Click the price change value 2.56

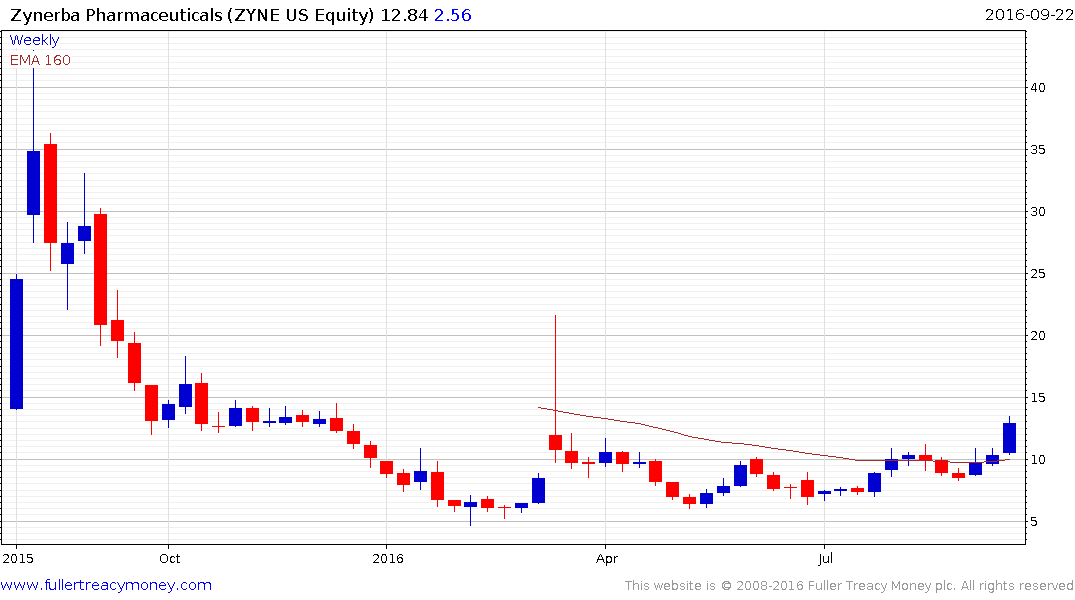pyautogui.click(x=452, y=15)
